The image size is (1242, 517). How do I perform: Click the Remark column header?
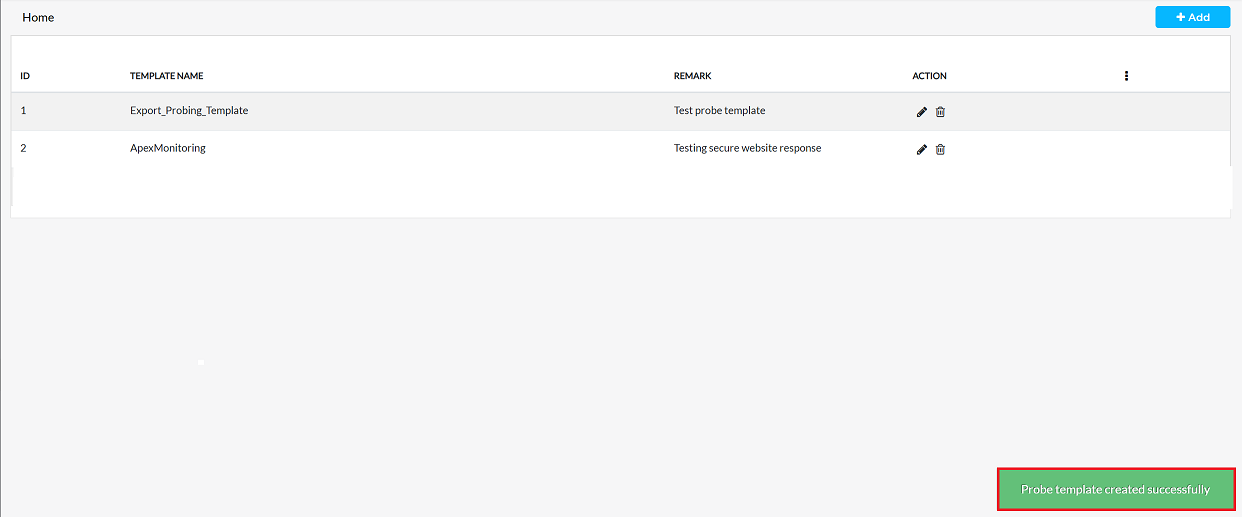692,76
